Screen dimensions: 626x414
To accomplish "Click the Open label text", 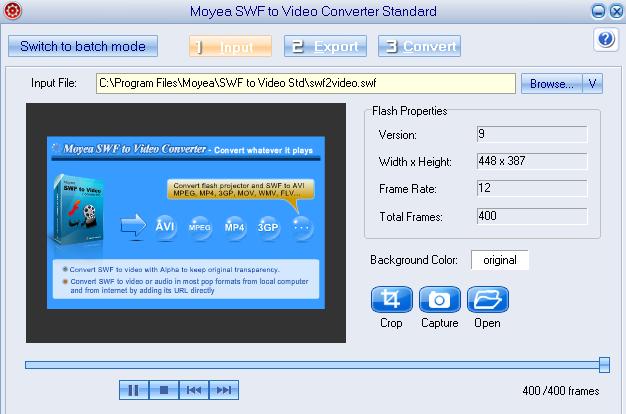I will tap(487, 323).
